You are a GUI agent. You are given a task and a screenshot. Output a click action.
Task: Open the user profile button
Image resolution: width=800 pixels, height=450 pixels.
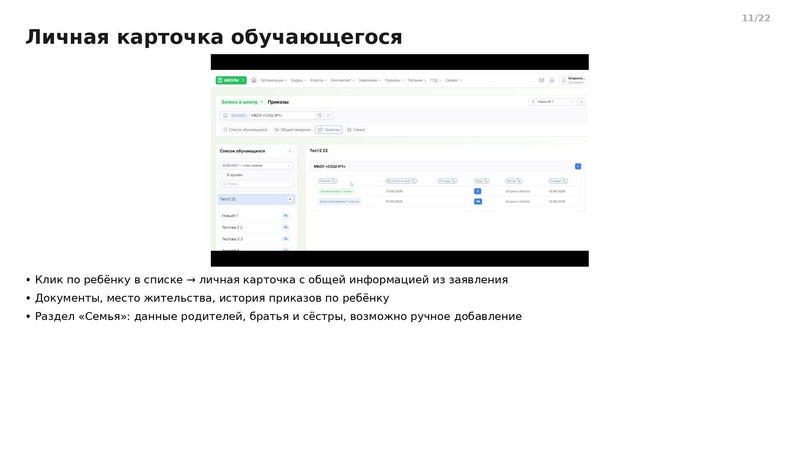pyautogui.click(x=573, y=80)
